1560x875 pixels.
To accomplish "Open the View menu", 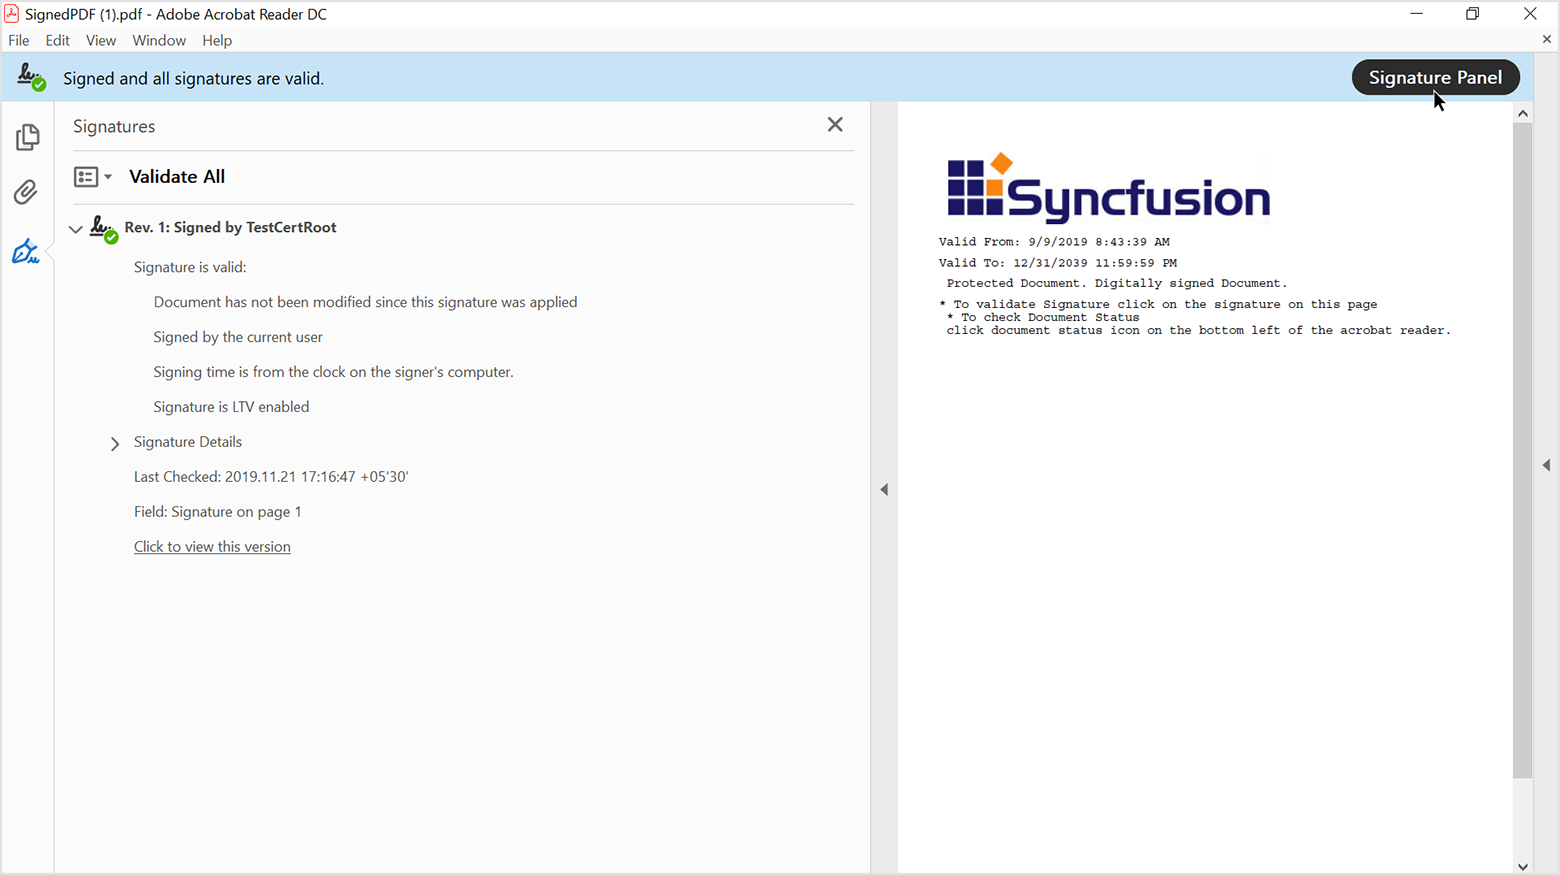I will pos(100,41).
